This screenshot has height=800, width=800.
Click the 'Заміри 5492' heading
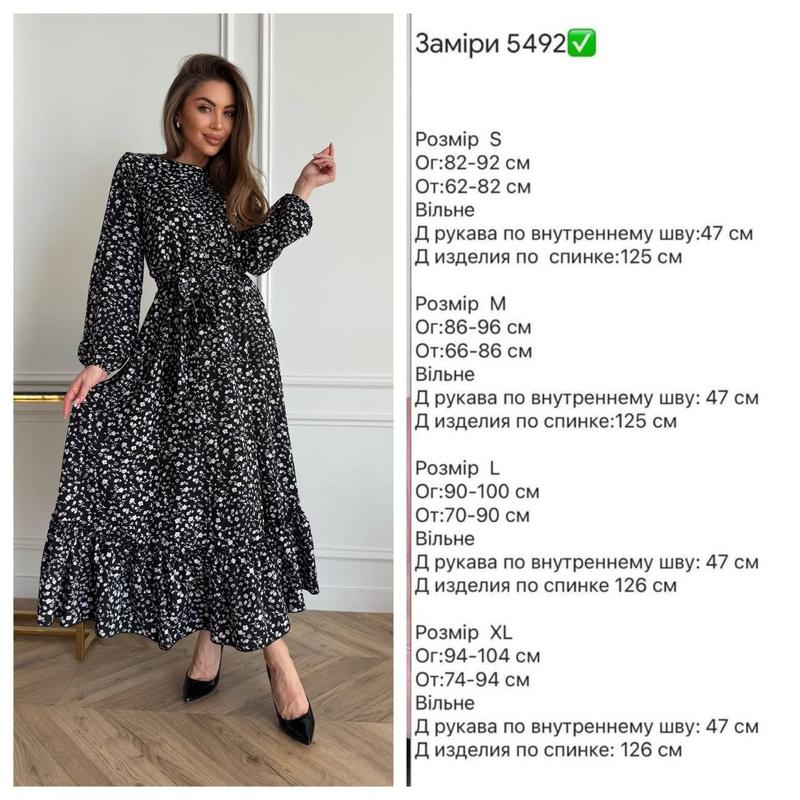tap(505, 44)
